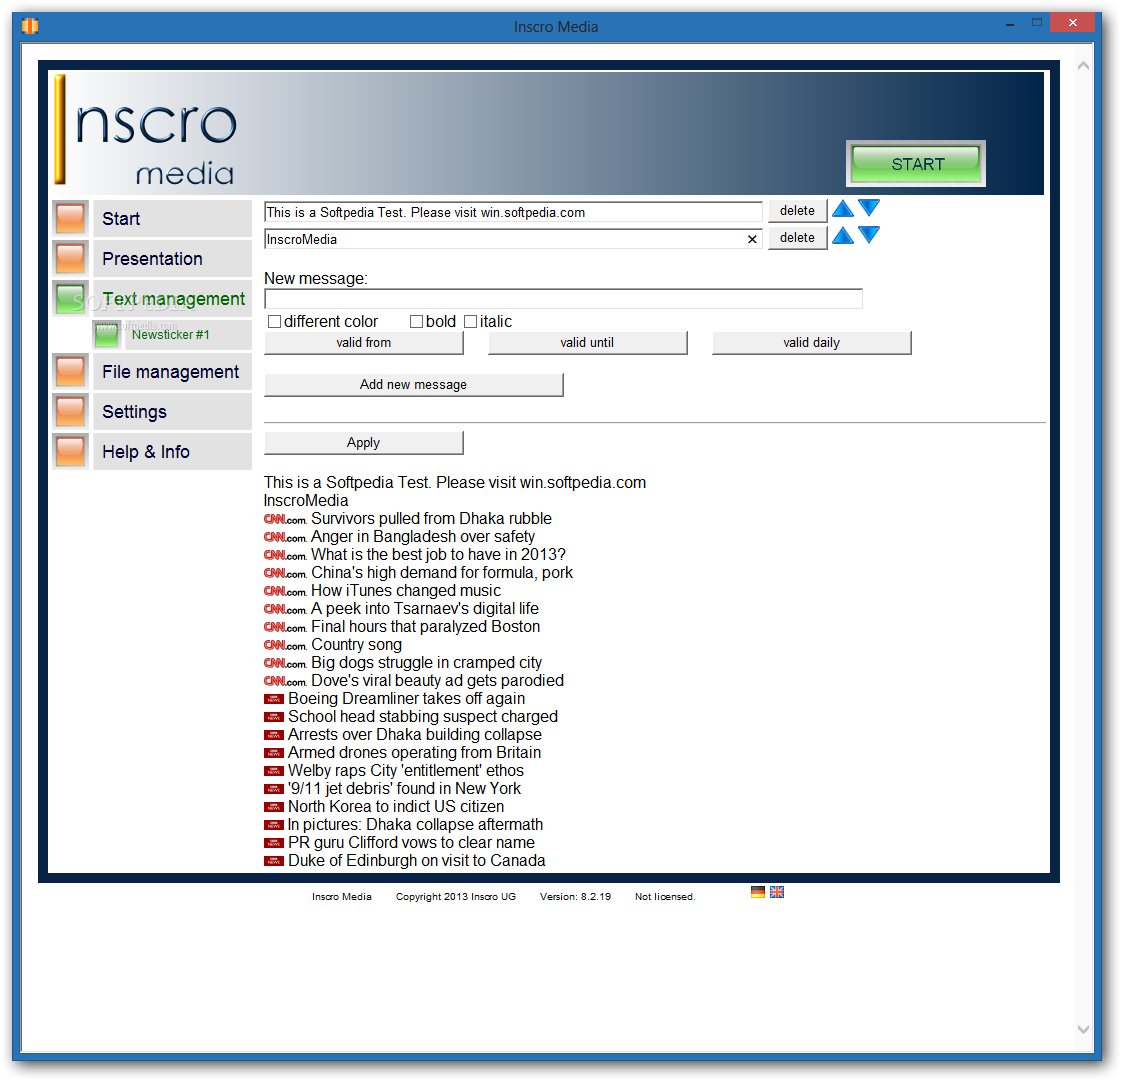Click BBC news logo beside Boeing Dreamliner headline

pyautogui.click(x=274, y=699)
